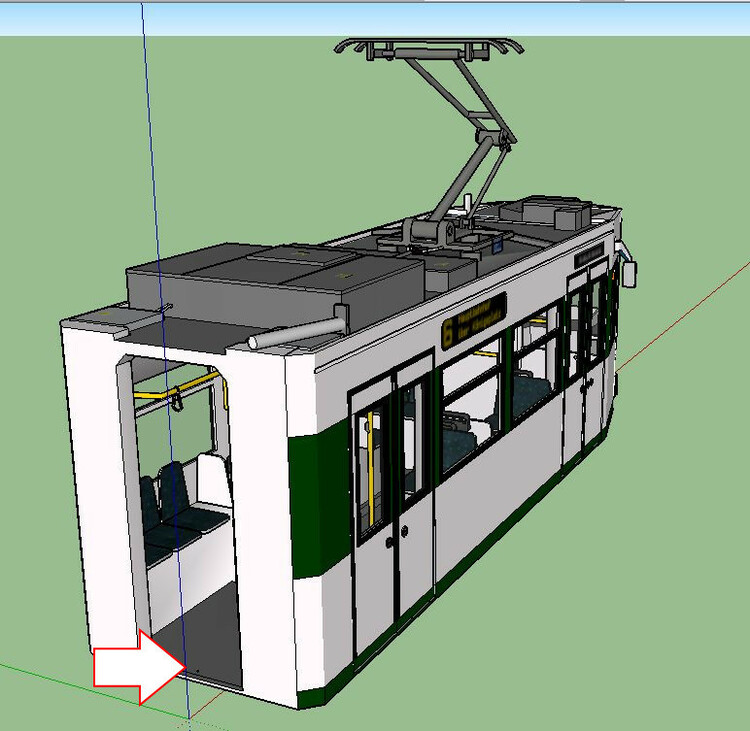Click the route 6 destination sign
Screen dimensions: 750x731
(474, 321)
